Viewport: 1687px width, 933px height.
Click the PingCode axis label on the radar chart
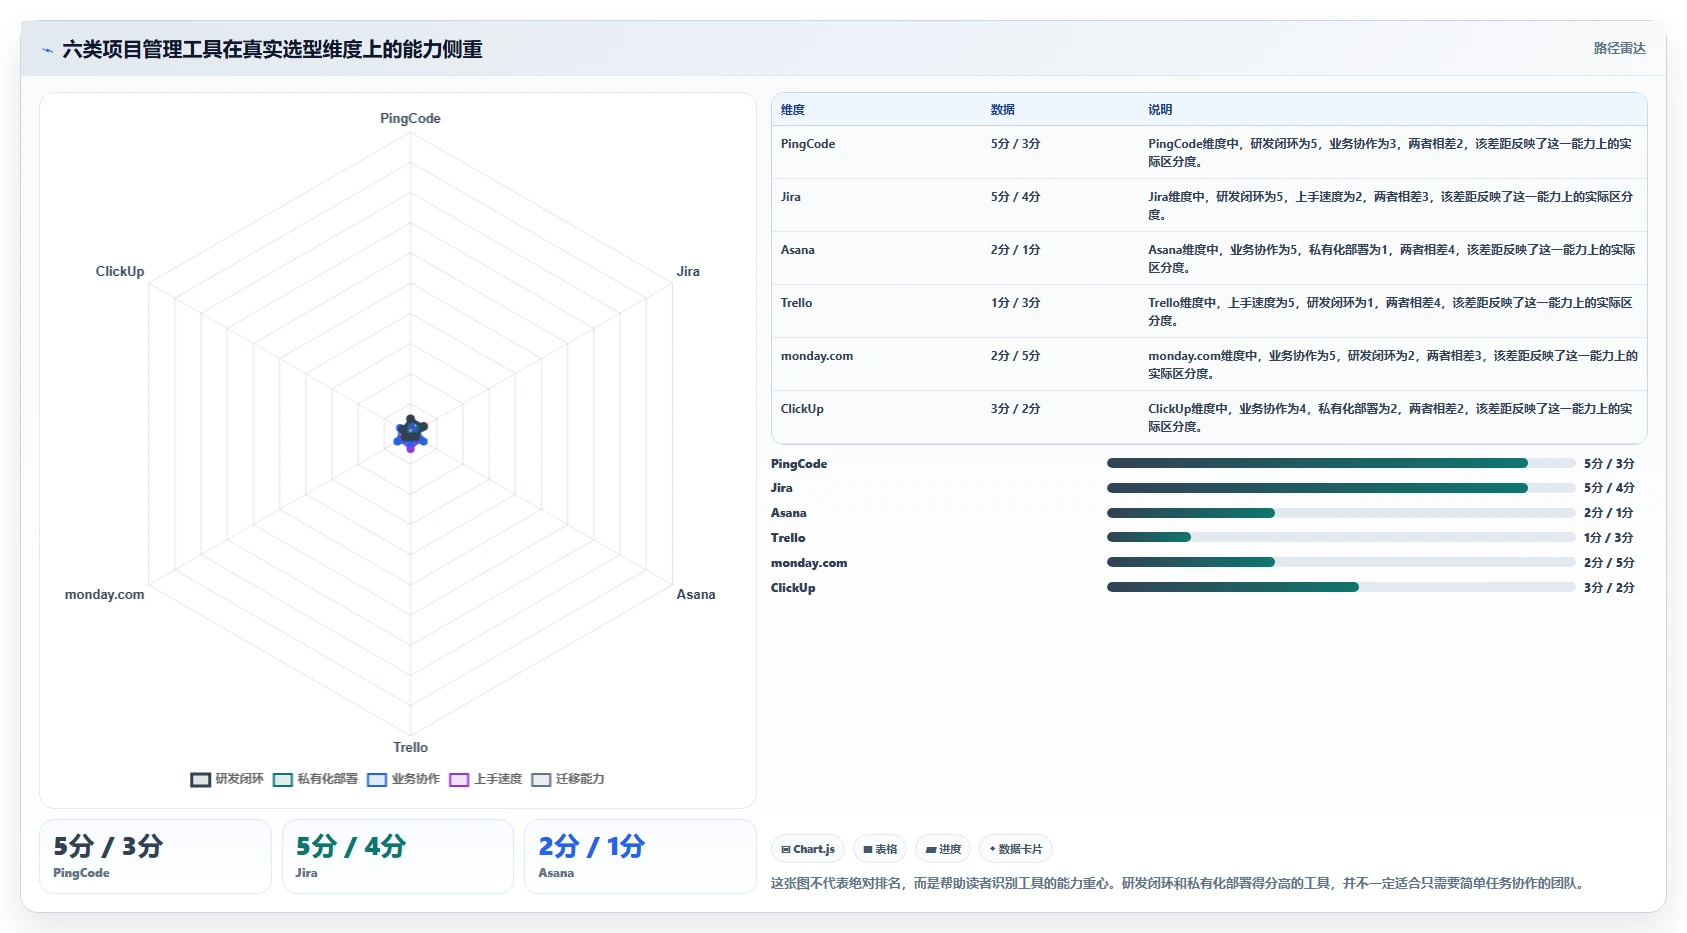410,118
